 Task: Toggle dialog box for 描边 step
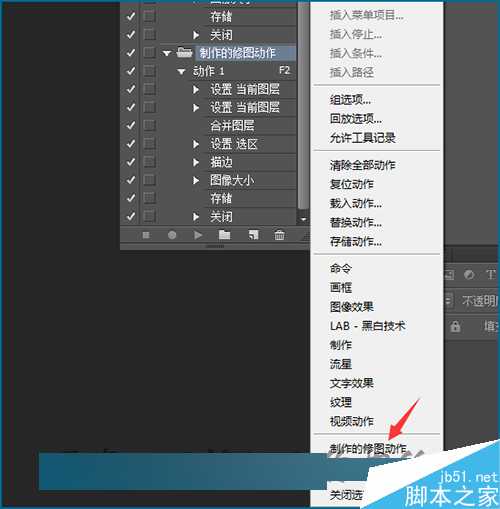click(x=149, y=162)
